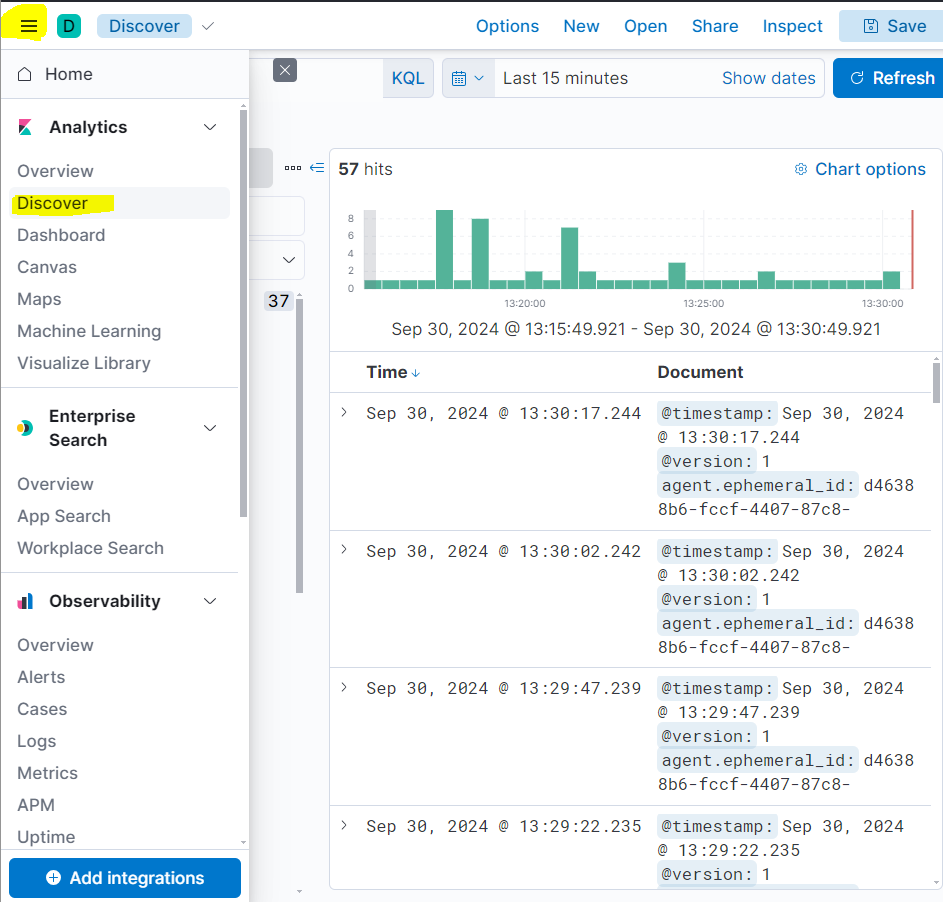Click the Document column header
The width and height of the screenshot is (943, 902).
(x=700, y=372)
